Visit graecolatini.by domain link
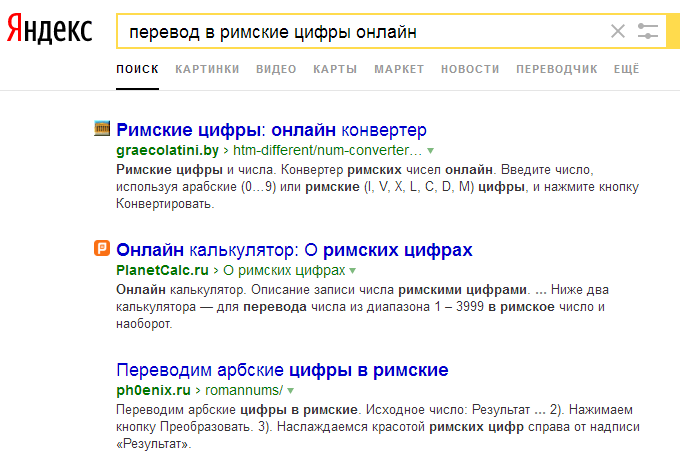This screenshot has width=680, height=465. click(167, 150)
